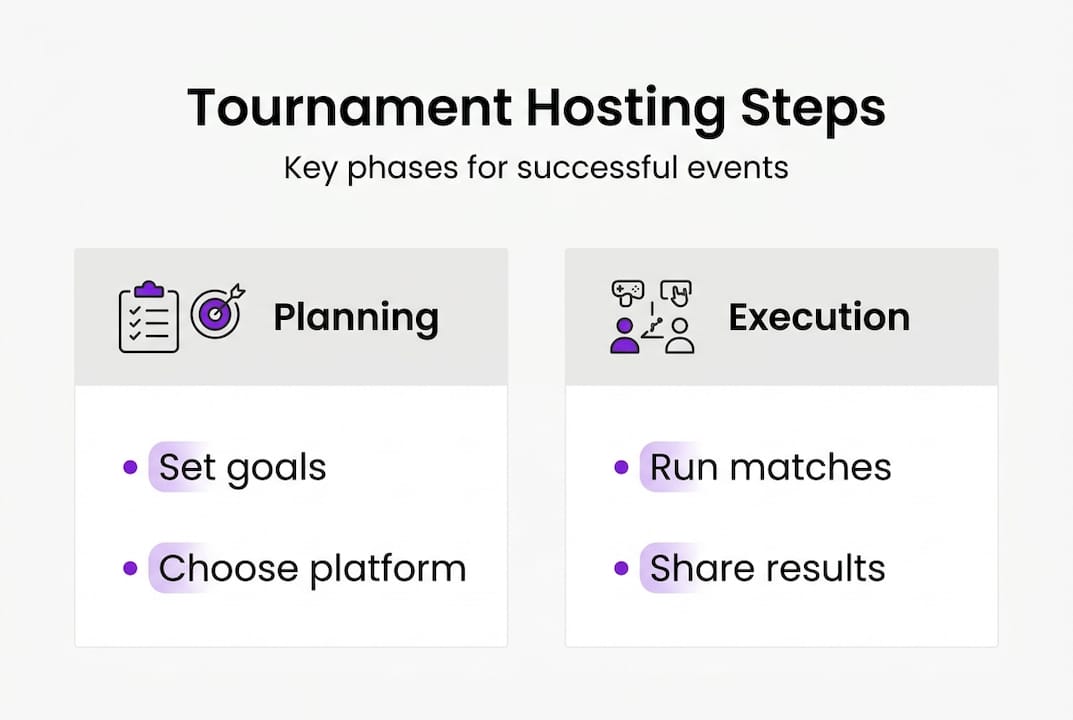The image size is (1073, 720).
Task: Click the bullet dot before Run matches
Action: pos(621,467)
